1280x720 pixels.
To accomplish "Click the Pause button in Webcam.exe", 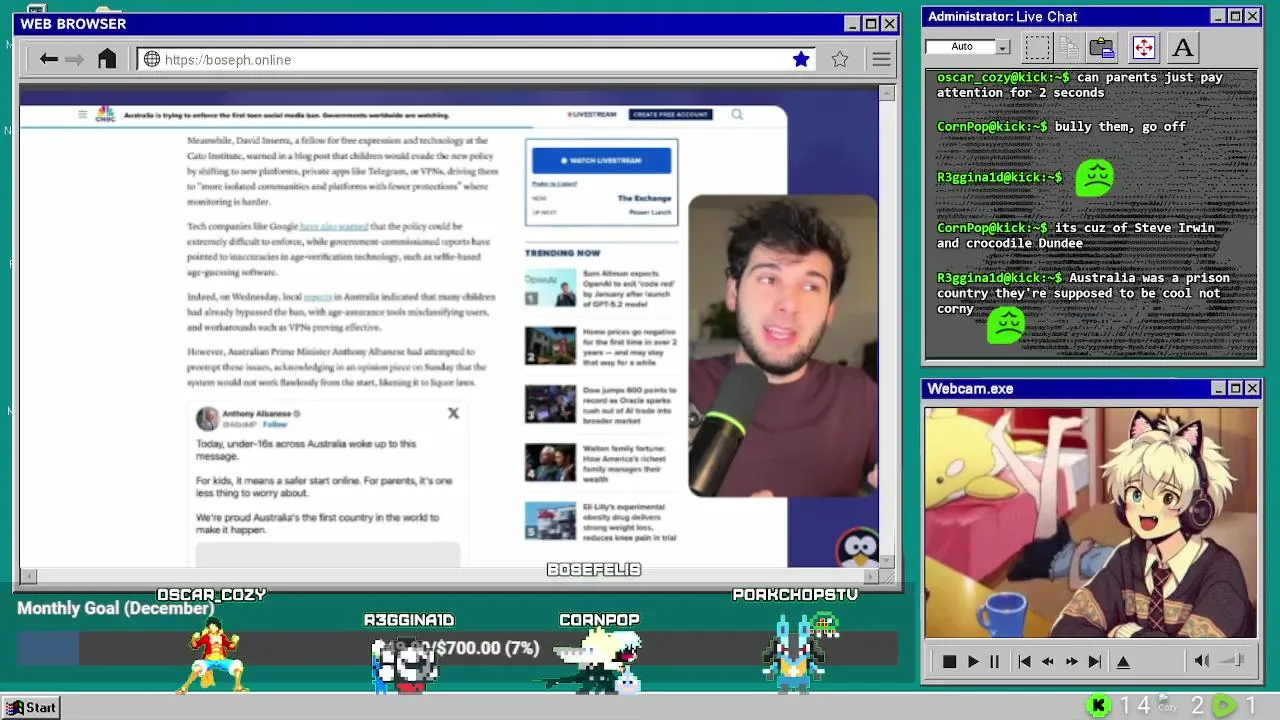I will (x=994, y=661).
